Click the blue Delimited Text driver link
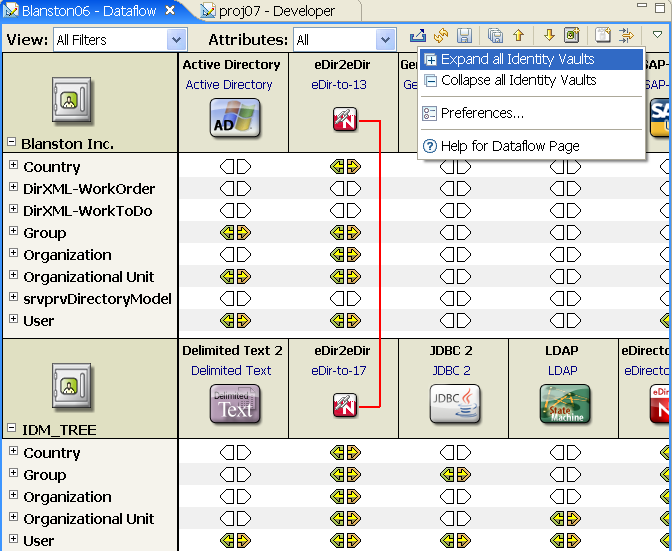The width and height of the screenshot is (672, 551). pyautogui.click(x=231, y=371)
